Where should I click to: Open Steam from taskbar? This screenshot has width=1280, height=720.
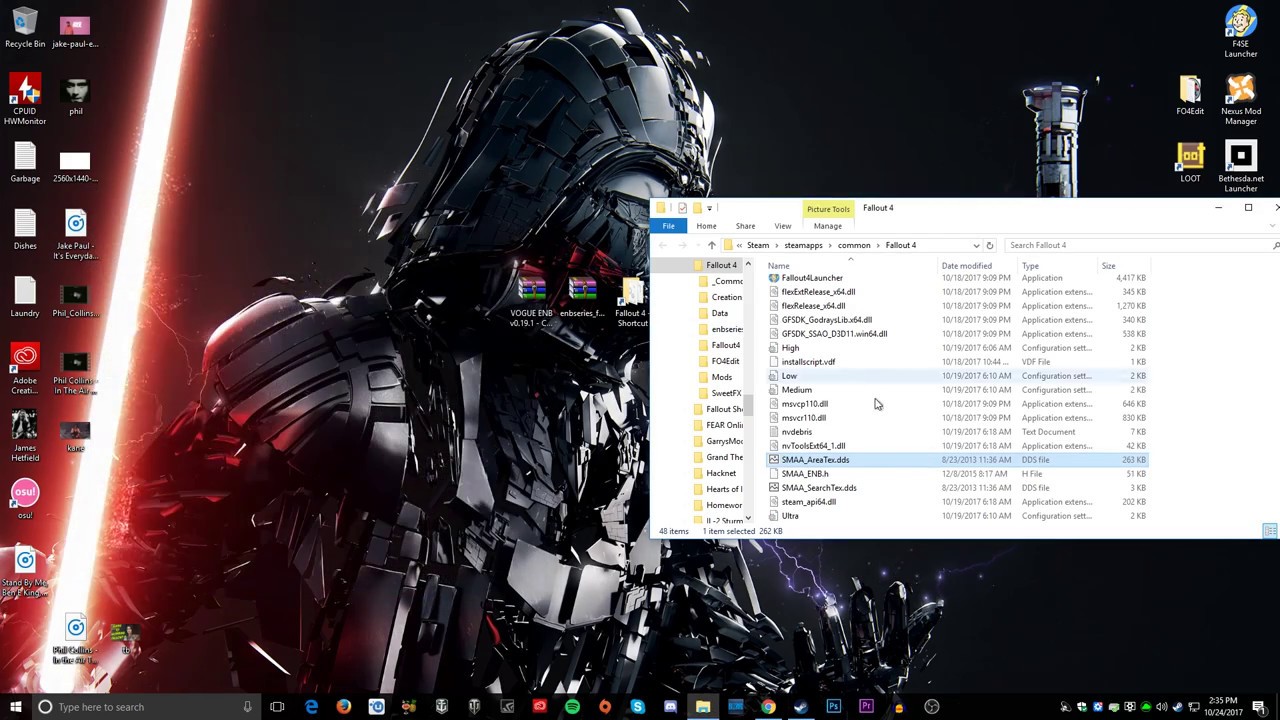point(801,707)
